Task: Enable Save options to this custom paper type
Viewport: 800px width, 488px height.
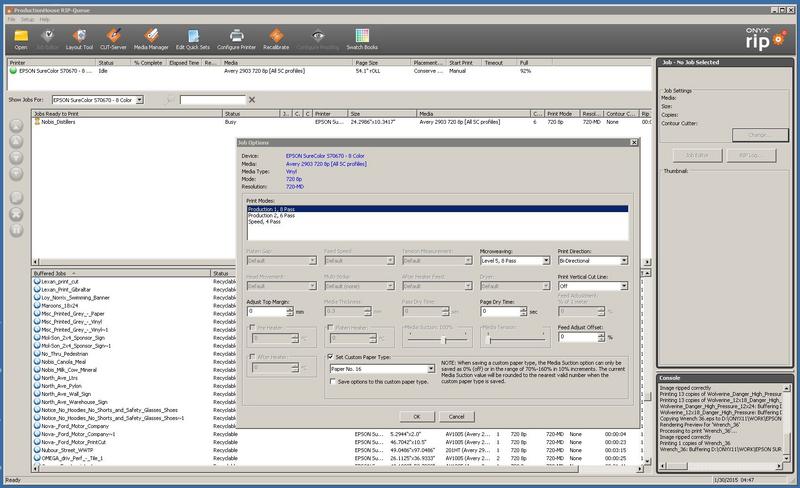Action: (x=333, y=381)
